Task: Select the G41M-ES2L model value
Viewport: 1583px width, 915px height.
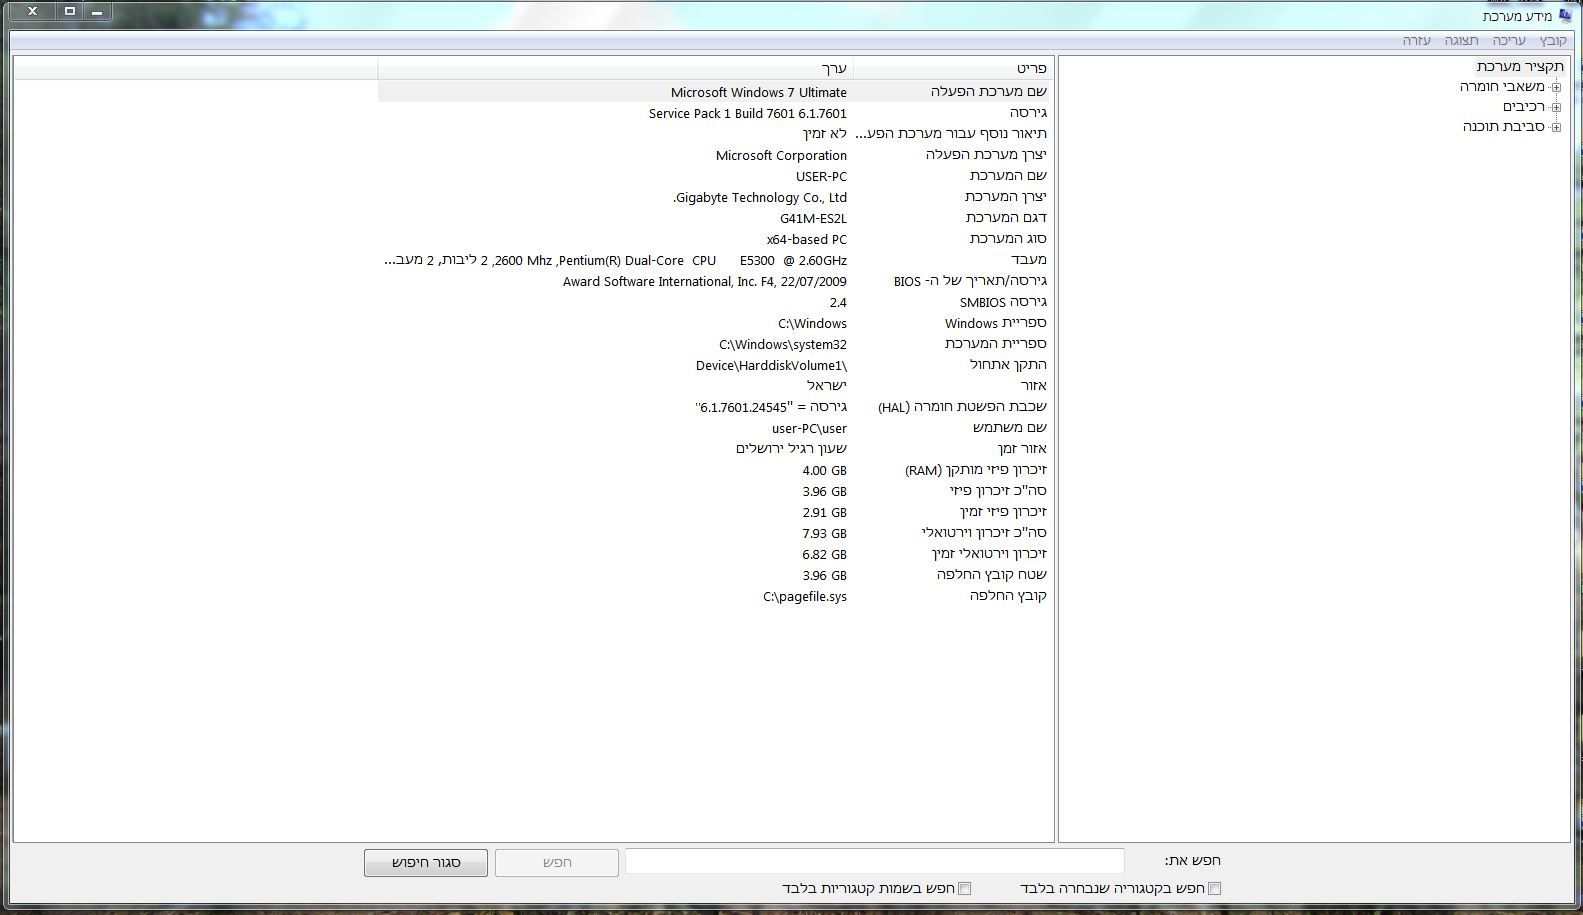Action: pyautogui.click(x=813, y=218)
